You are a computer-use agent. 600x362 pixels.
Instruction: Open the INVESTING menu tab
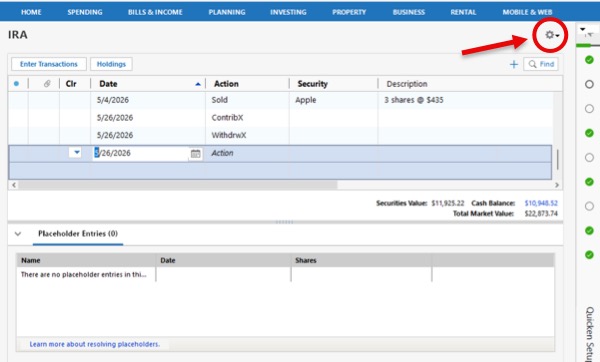(x=288, y=12)
